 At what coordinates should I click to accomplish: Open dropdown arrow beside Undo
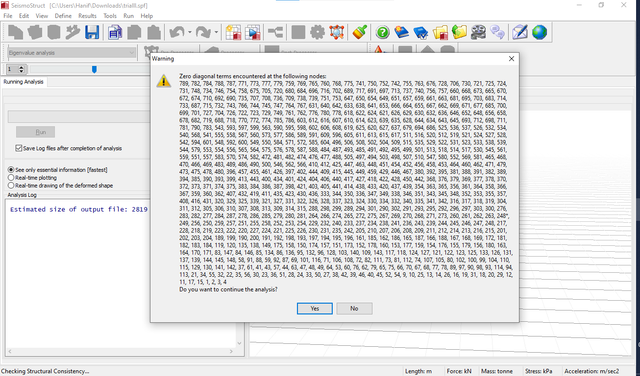coord(190,32)
